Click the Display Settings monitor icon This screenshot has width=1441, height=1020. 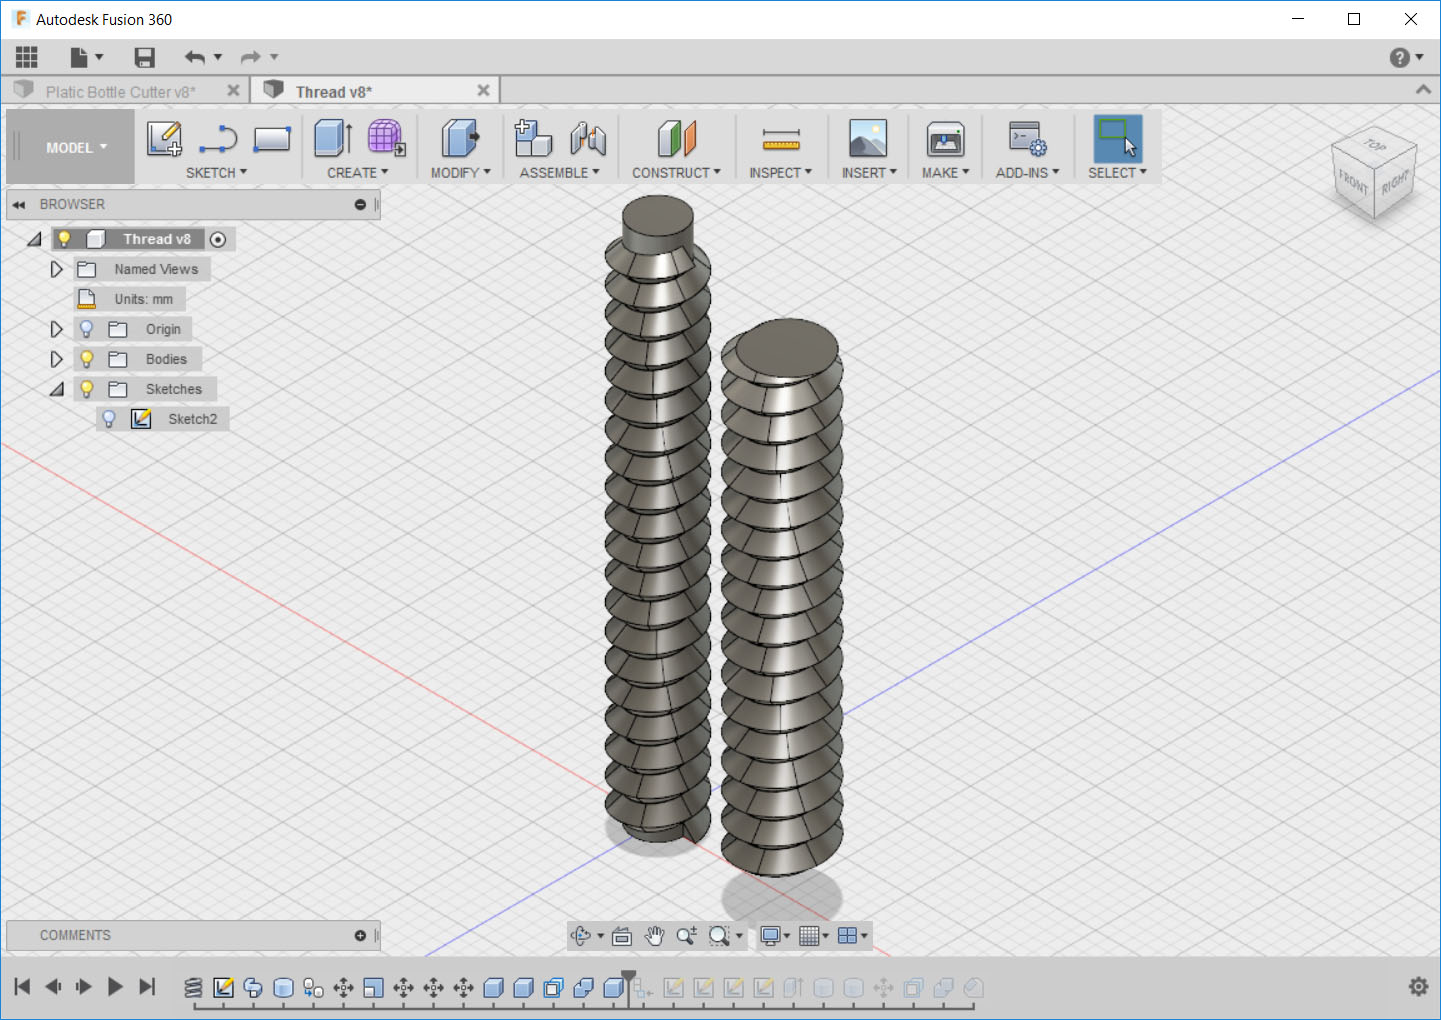[771, 936]
